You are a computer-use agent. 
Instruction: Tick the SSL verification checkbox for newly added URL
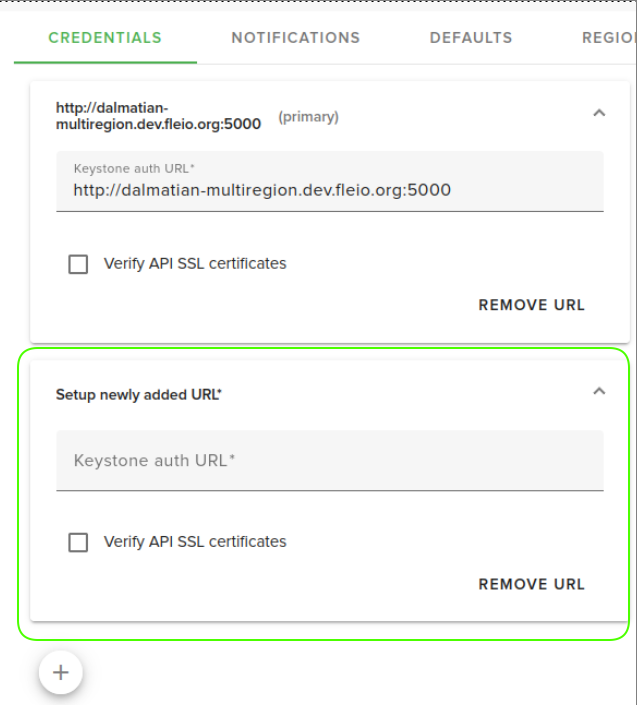pos(78,542)
